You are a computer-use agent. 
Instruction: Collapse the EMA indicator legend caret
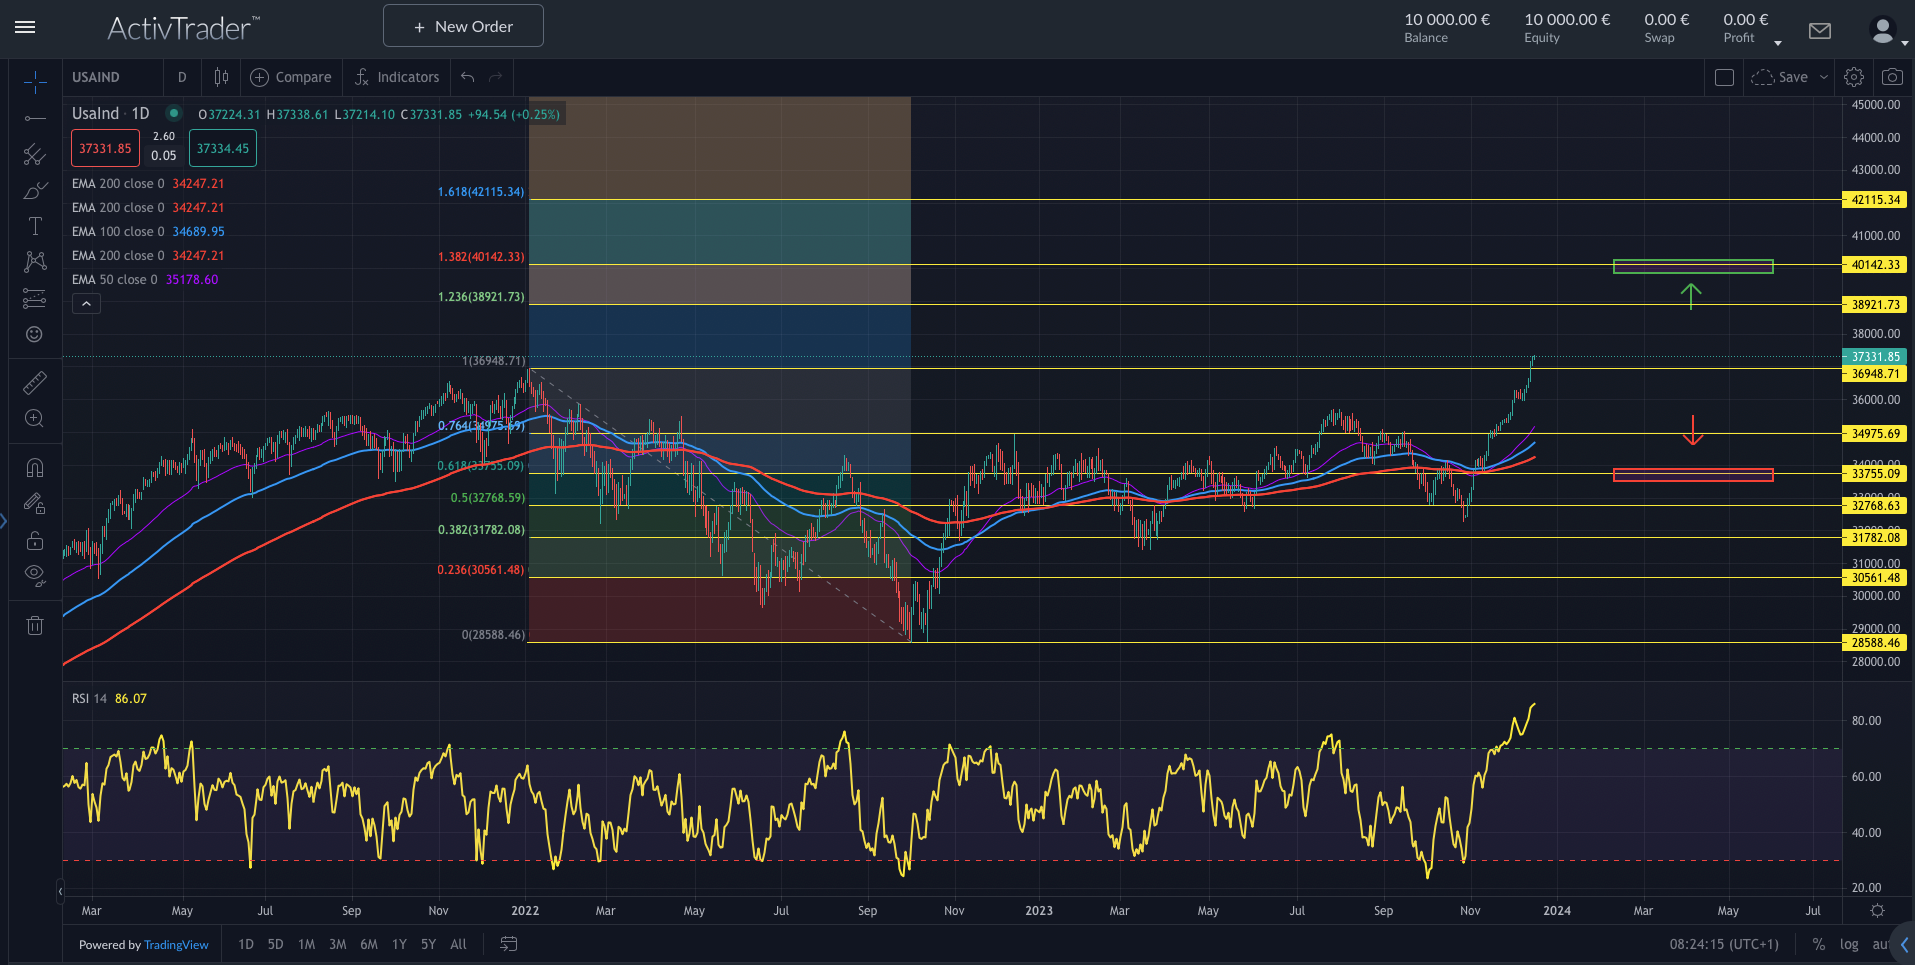[x=86, y=303]
